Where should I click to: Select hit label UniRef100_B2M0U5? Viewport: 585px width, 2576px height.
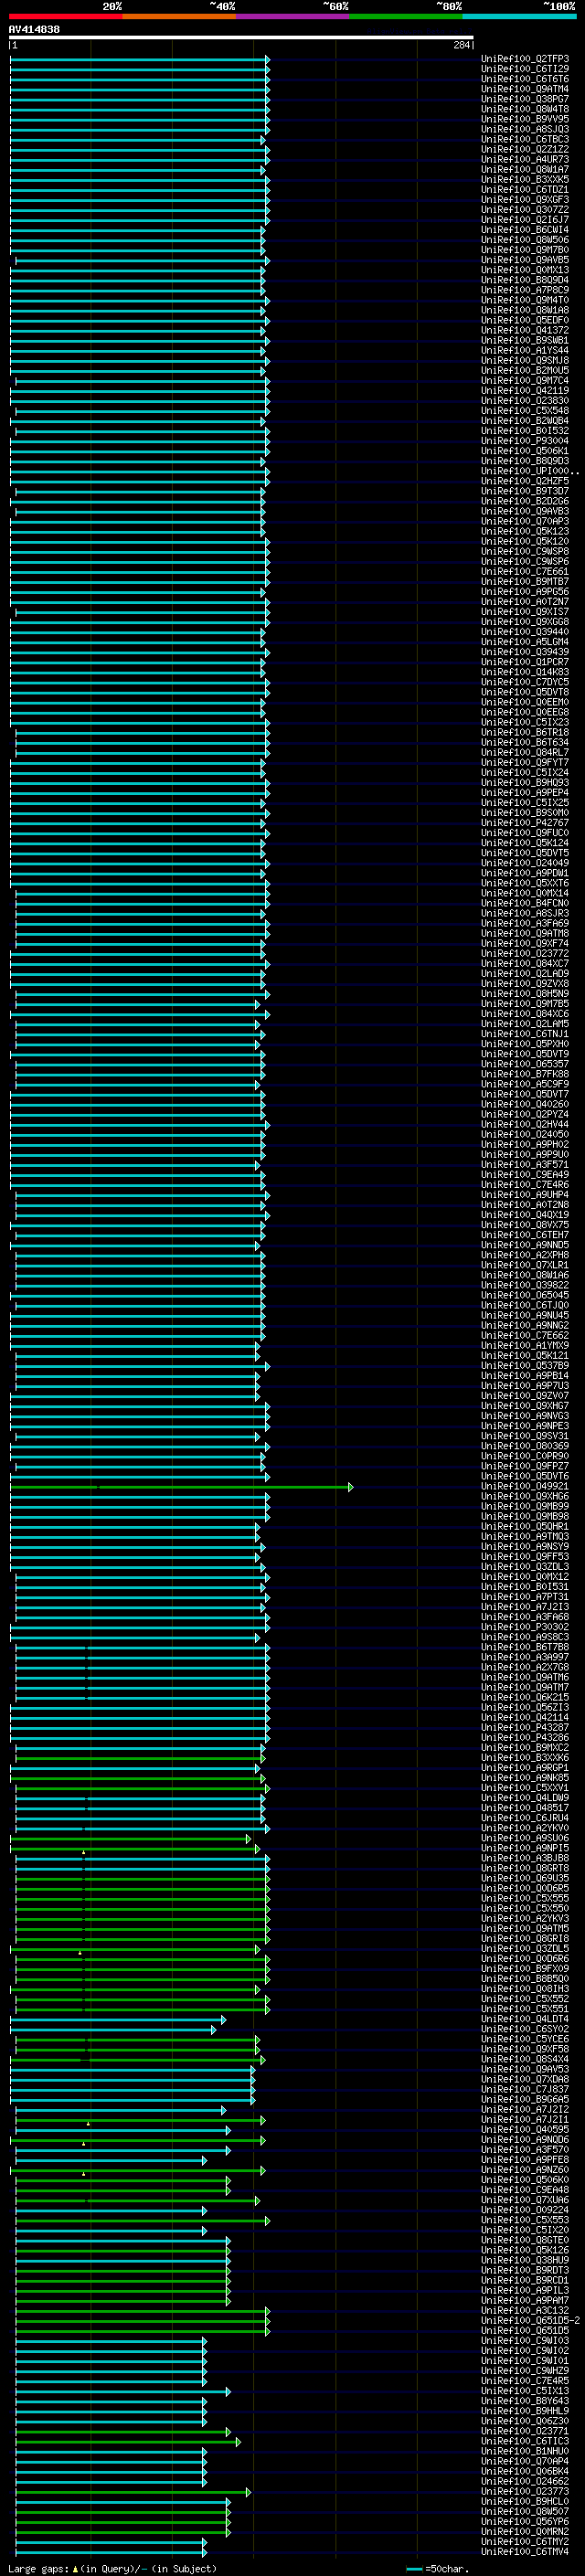[x=525, y=370]
